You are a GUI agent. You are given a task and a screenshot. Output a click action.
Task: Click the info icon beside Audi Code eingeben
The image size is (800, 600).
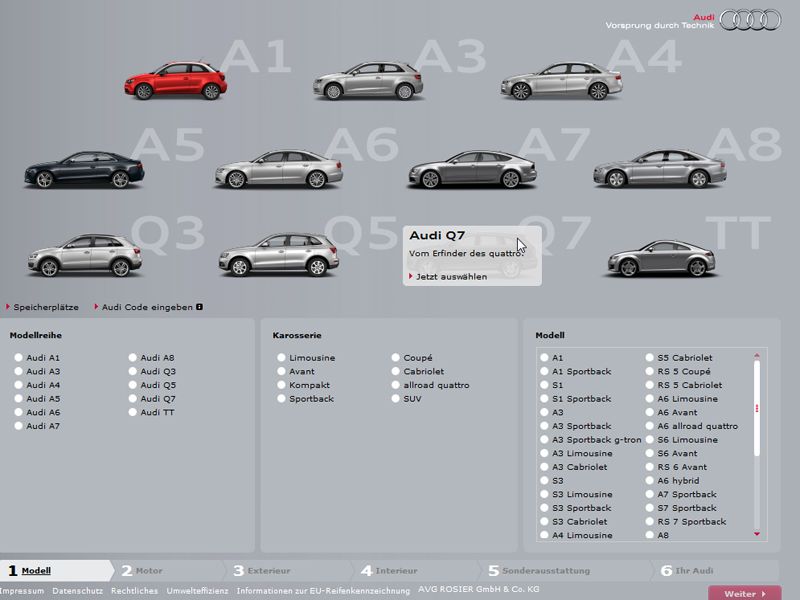point(199,307)
